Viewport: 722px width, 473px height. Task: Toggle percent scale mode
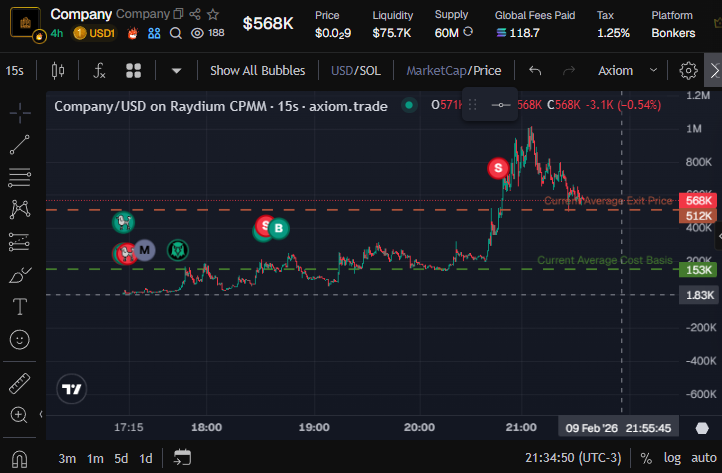point(646,458)
